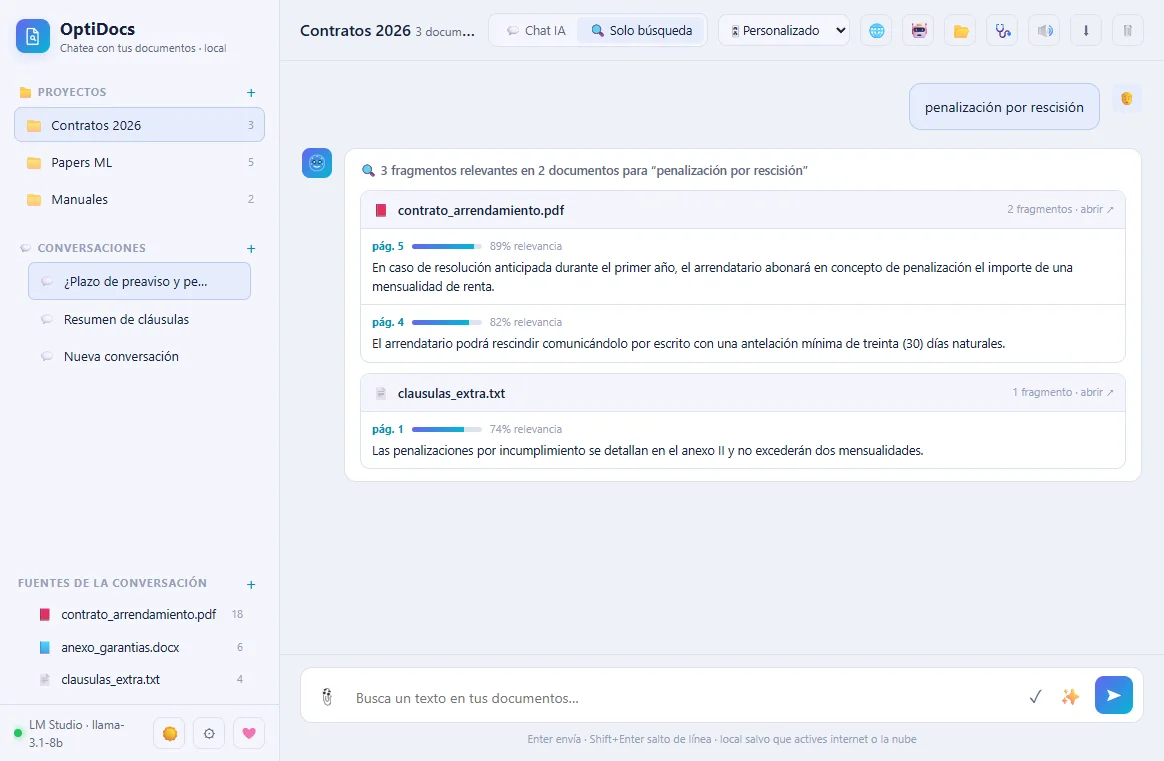Toggle internet access globe icon
The width and height of the screenshot is (1164, 761).
pos(877,30)
